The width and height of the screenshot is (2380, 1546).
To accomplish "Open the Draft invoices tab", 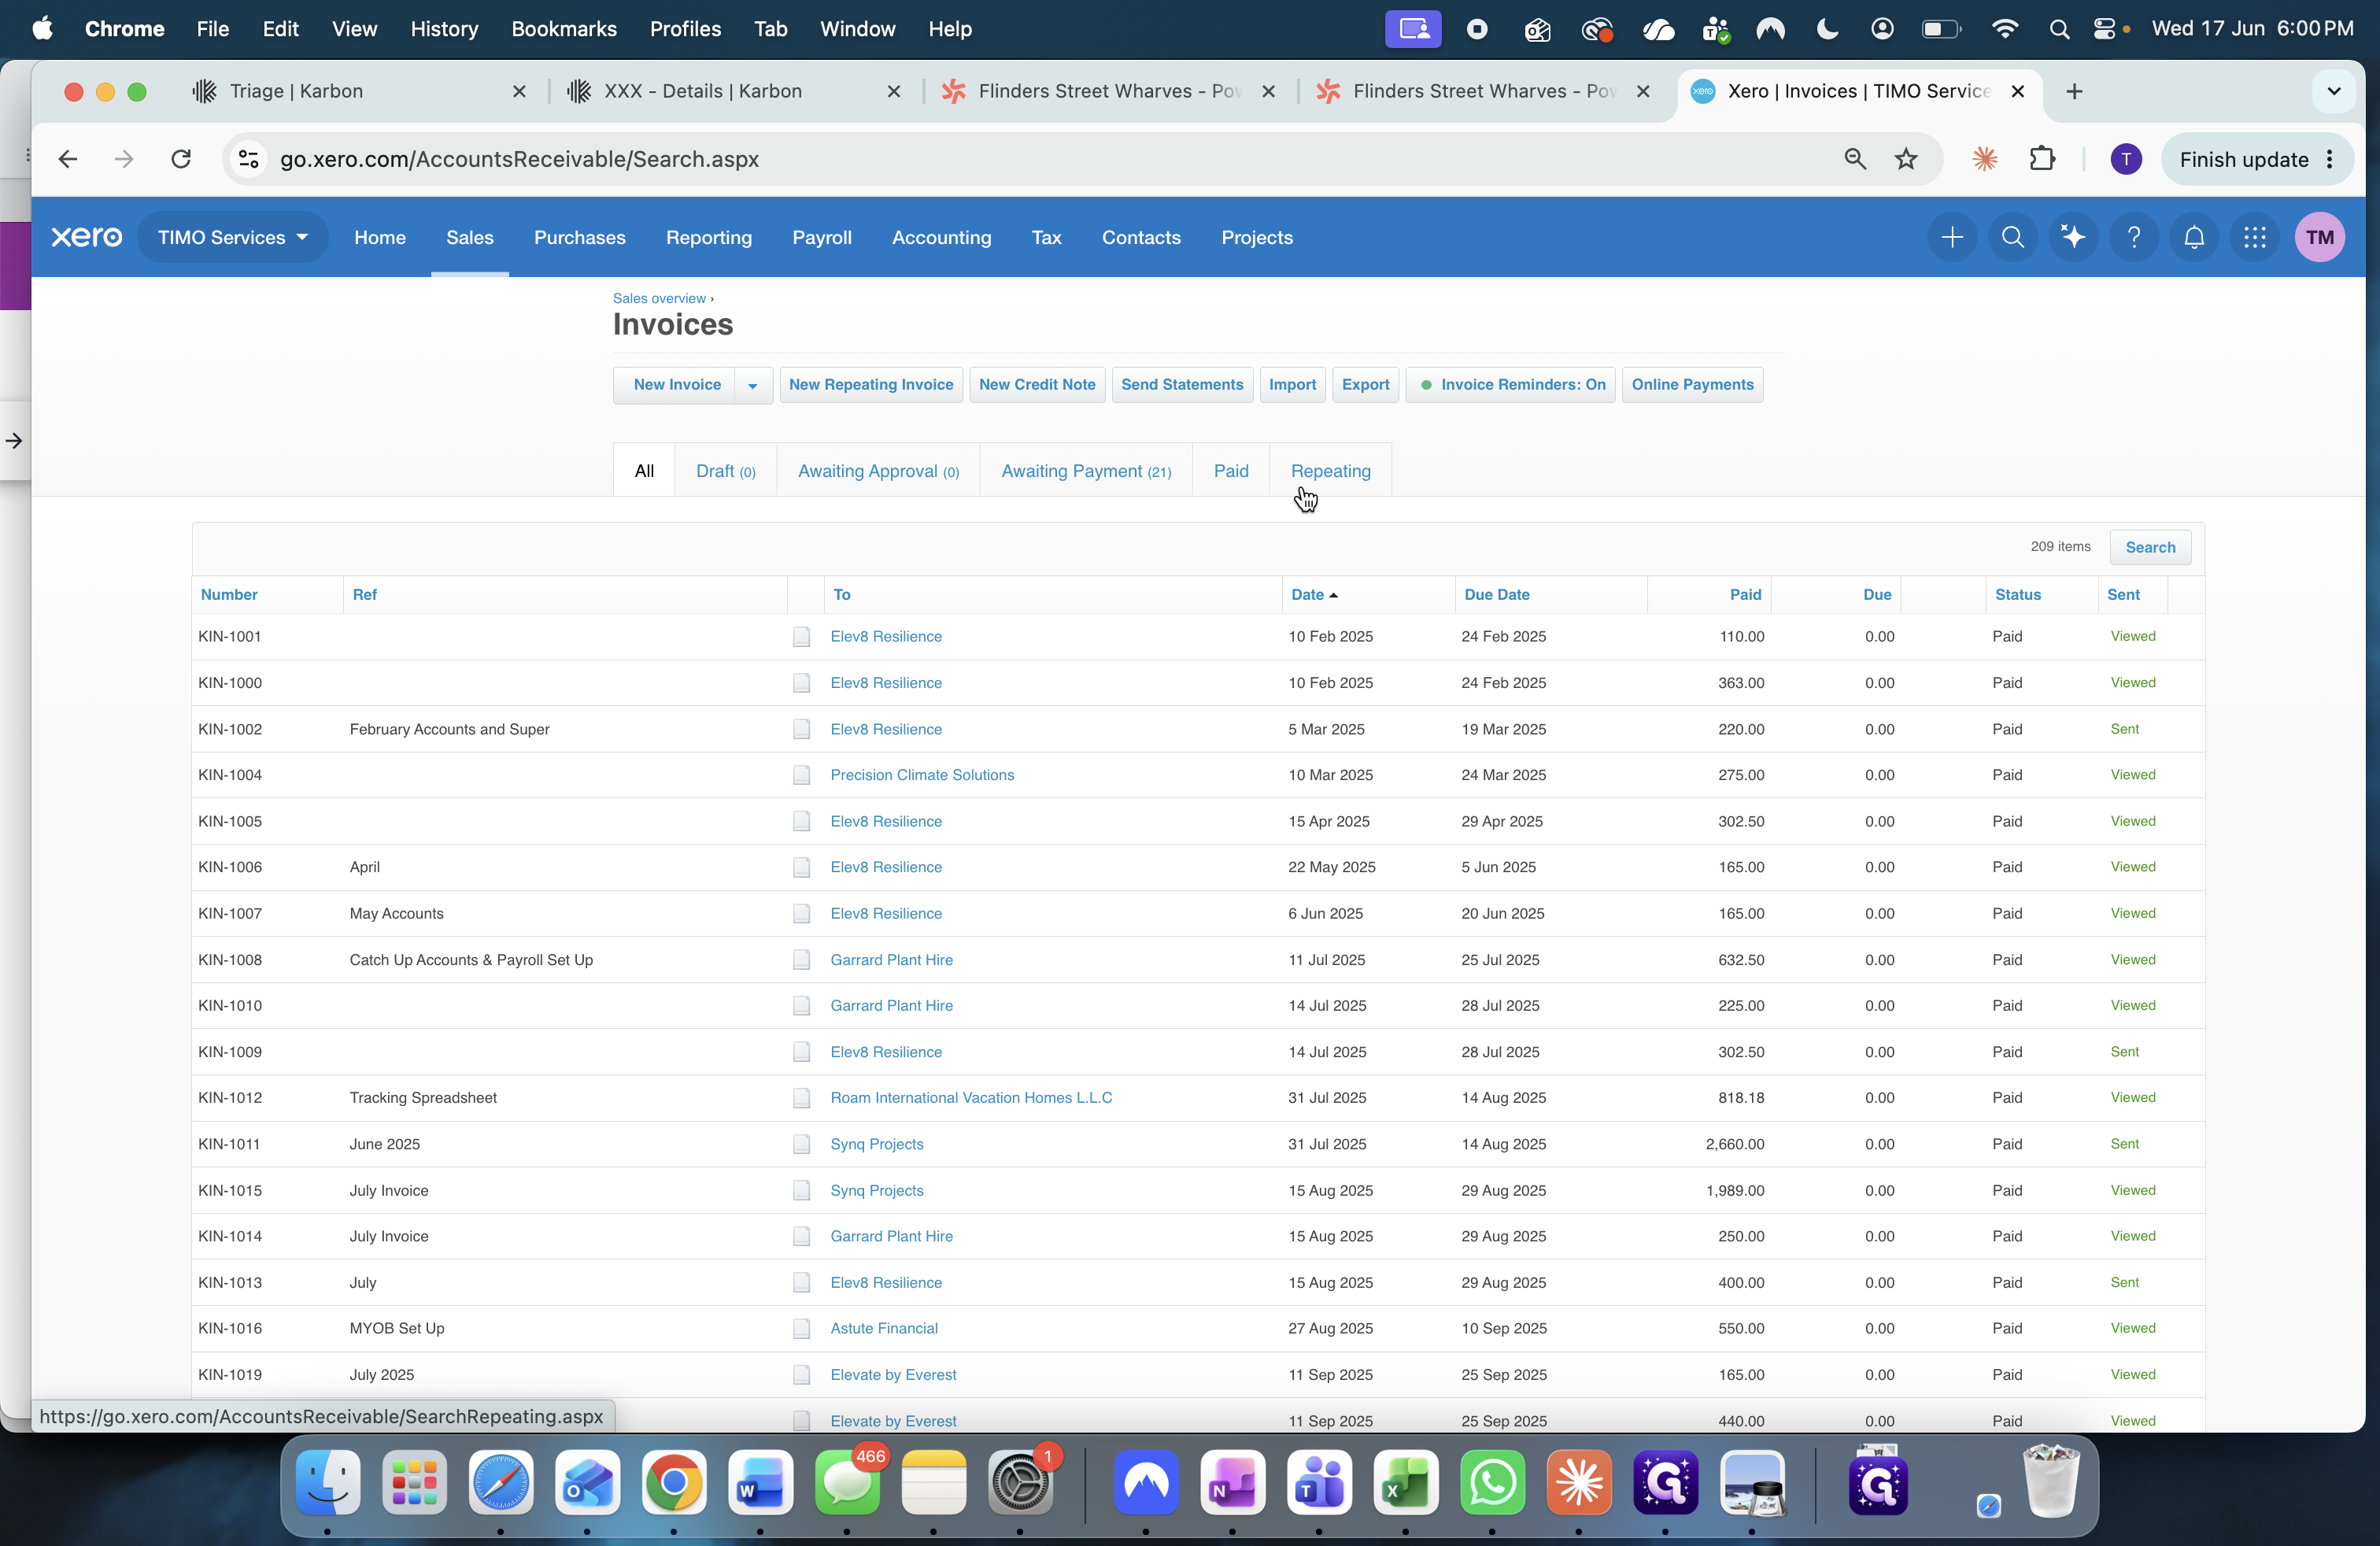I will 726,471.
